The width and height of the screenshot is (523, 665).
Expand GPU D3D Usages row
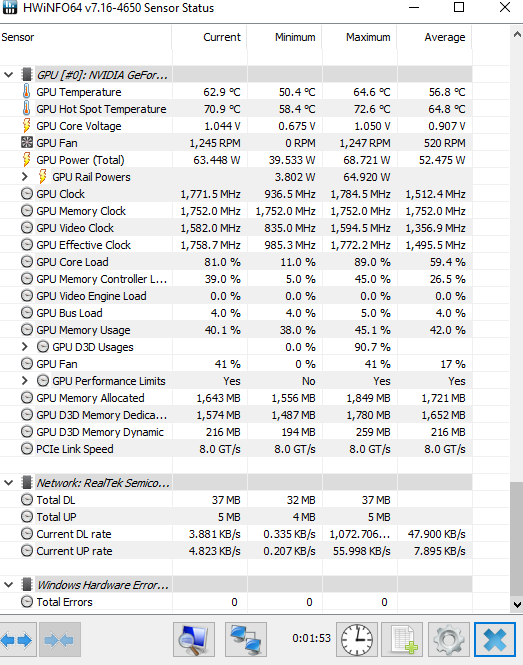tap(25, 347)
